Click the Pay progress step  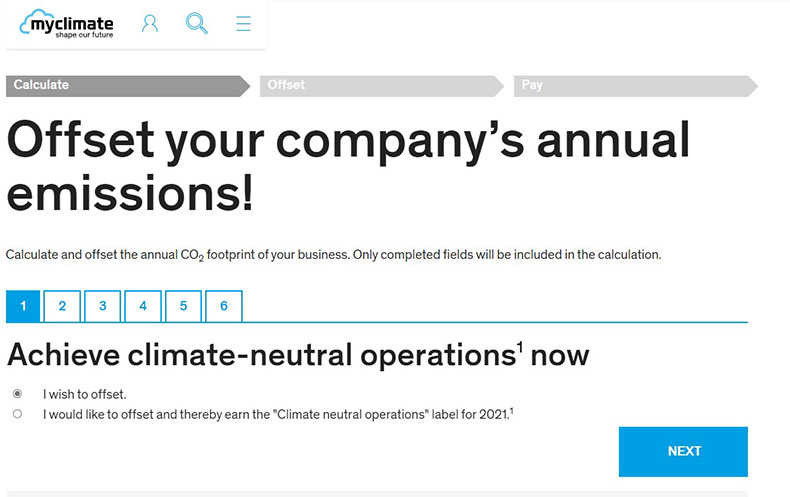click(x=636, y=86)
